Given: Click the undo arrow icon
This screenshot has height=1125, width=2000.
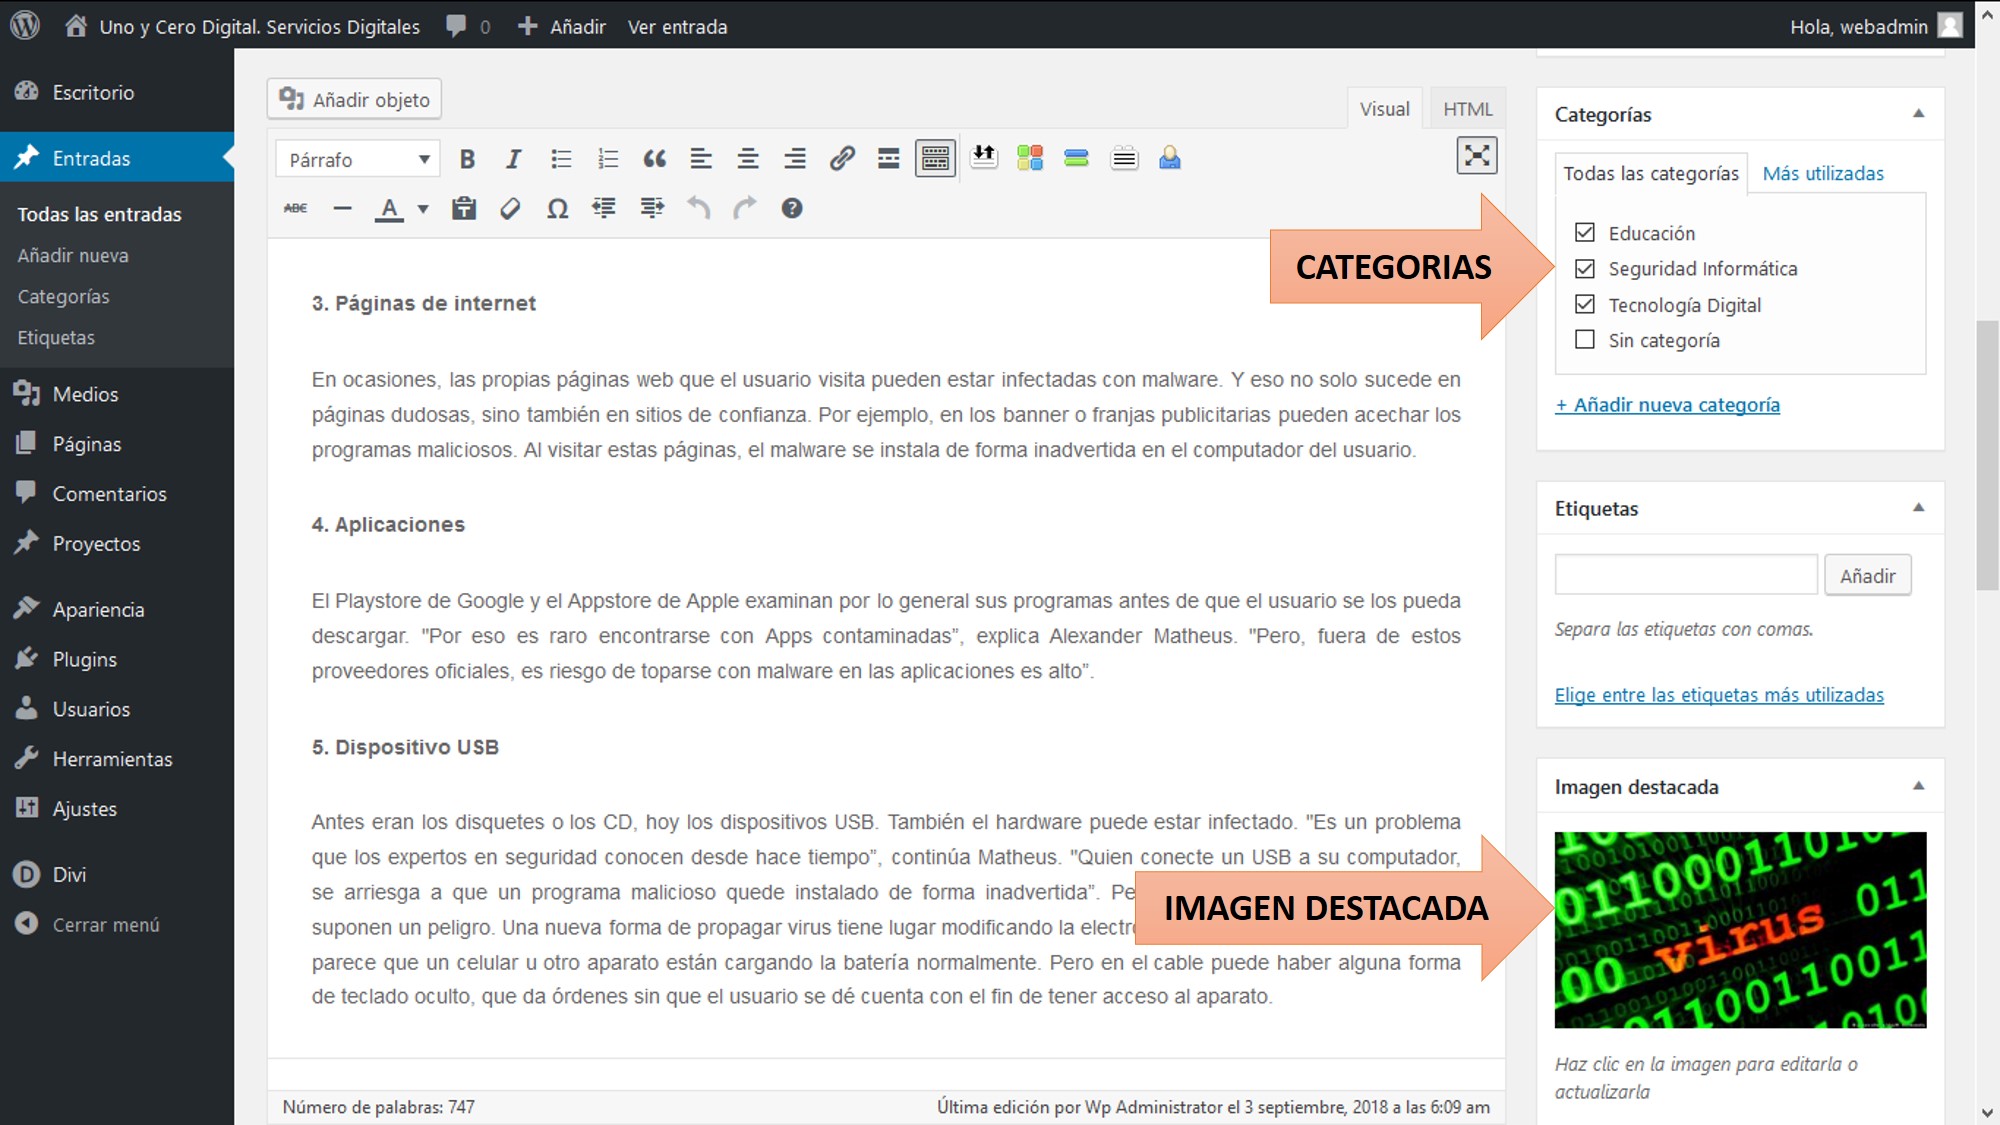Looking at the screenshot, I should [x=698, y=208].
